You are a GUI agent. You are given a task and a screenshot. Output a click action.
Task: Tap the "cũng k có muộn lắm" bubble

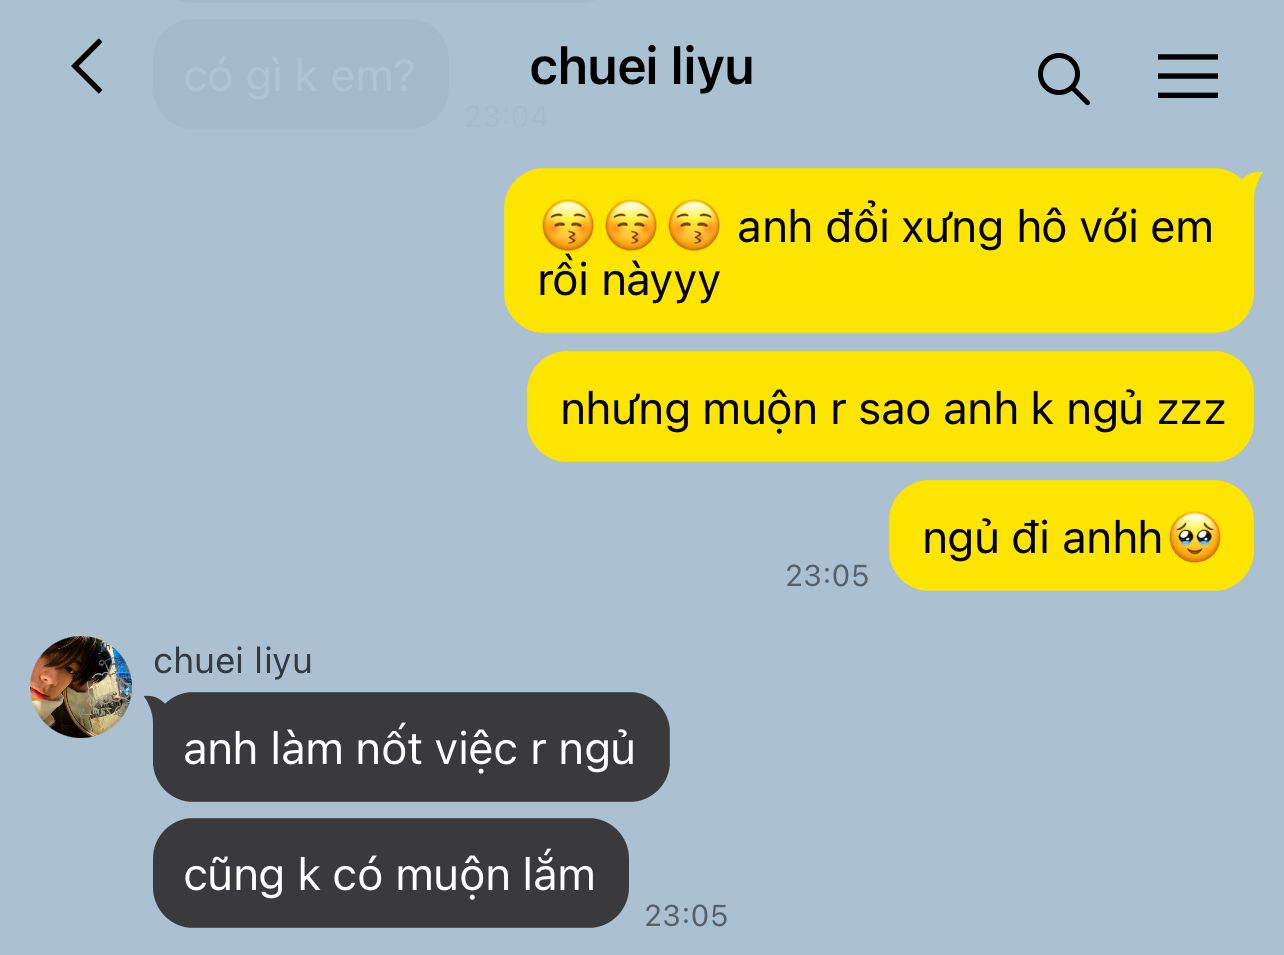click(391, 873)
